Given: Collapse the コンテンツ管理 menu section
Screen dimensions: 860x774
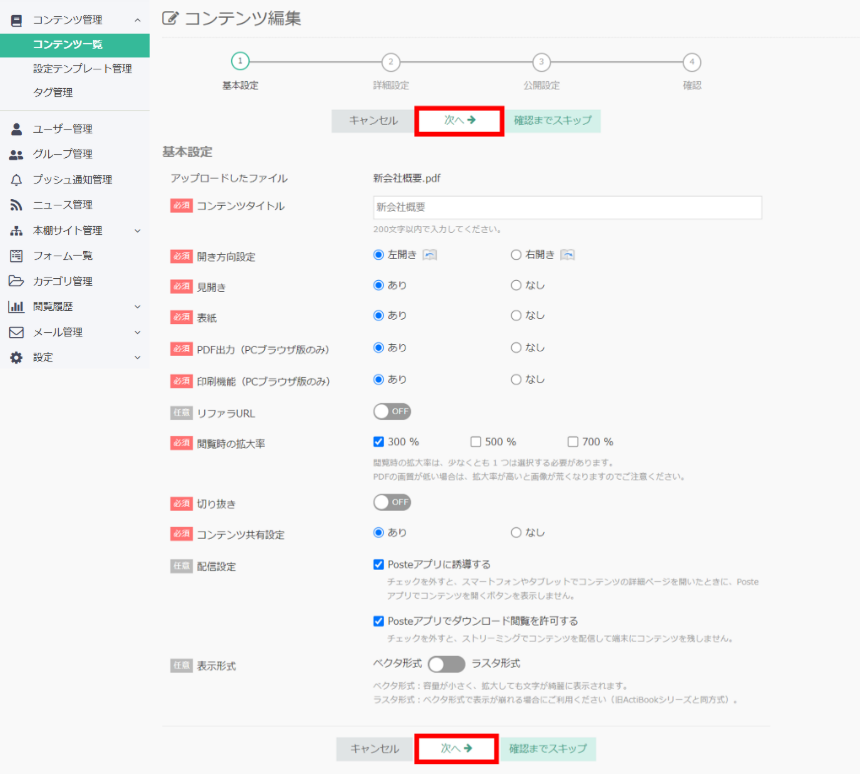Looking at the screenshot, I should [137, 20].
